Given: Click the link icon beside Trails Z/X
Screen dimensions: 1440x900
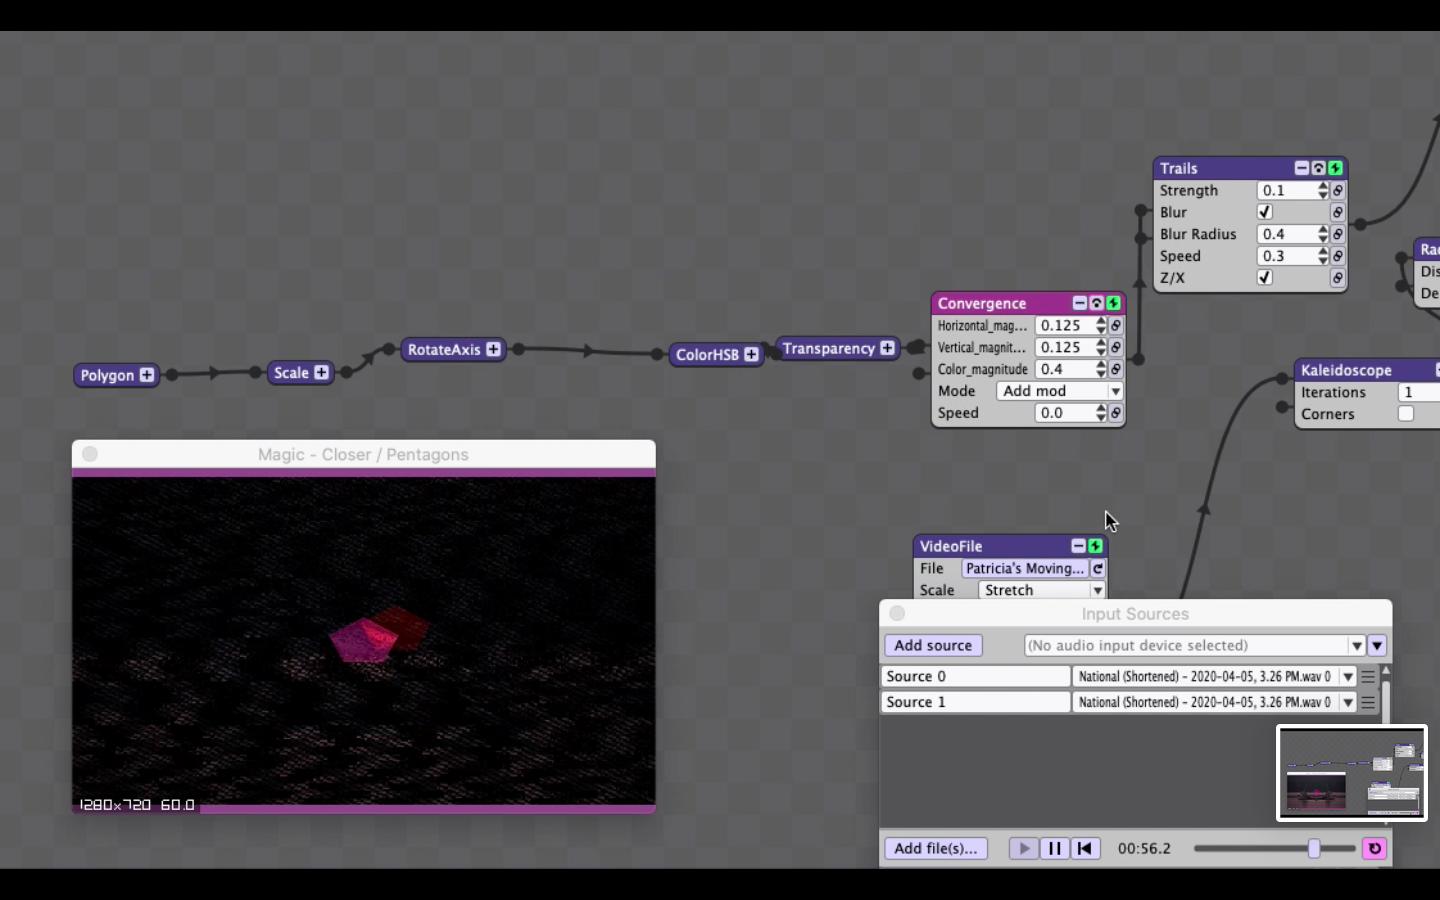Looking at the screenshot, I should pyautogui.click(x=1338, y=278).
